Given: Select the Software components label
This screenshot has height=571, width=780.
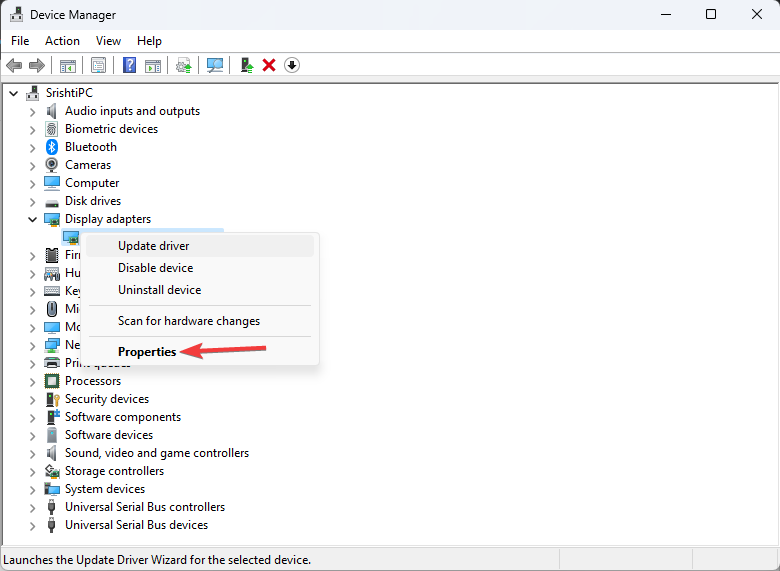Looking at the screenshot, I should coord(123,417).
